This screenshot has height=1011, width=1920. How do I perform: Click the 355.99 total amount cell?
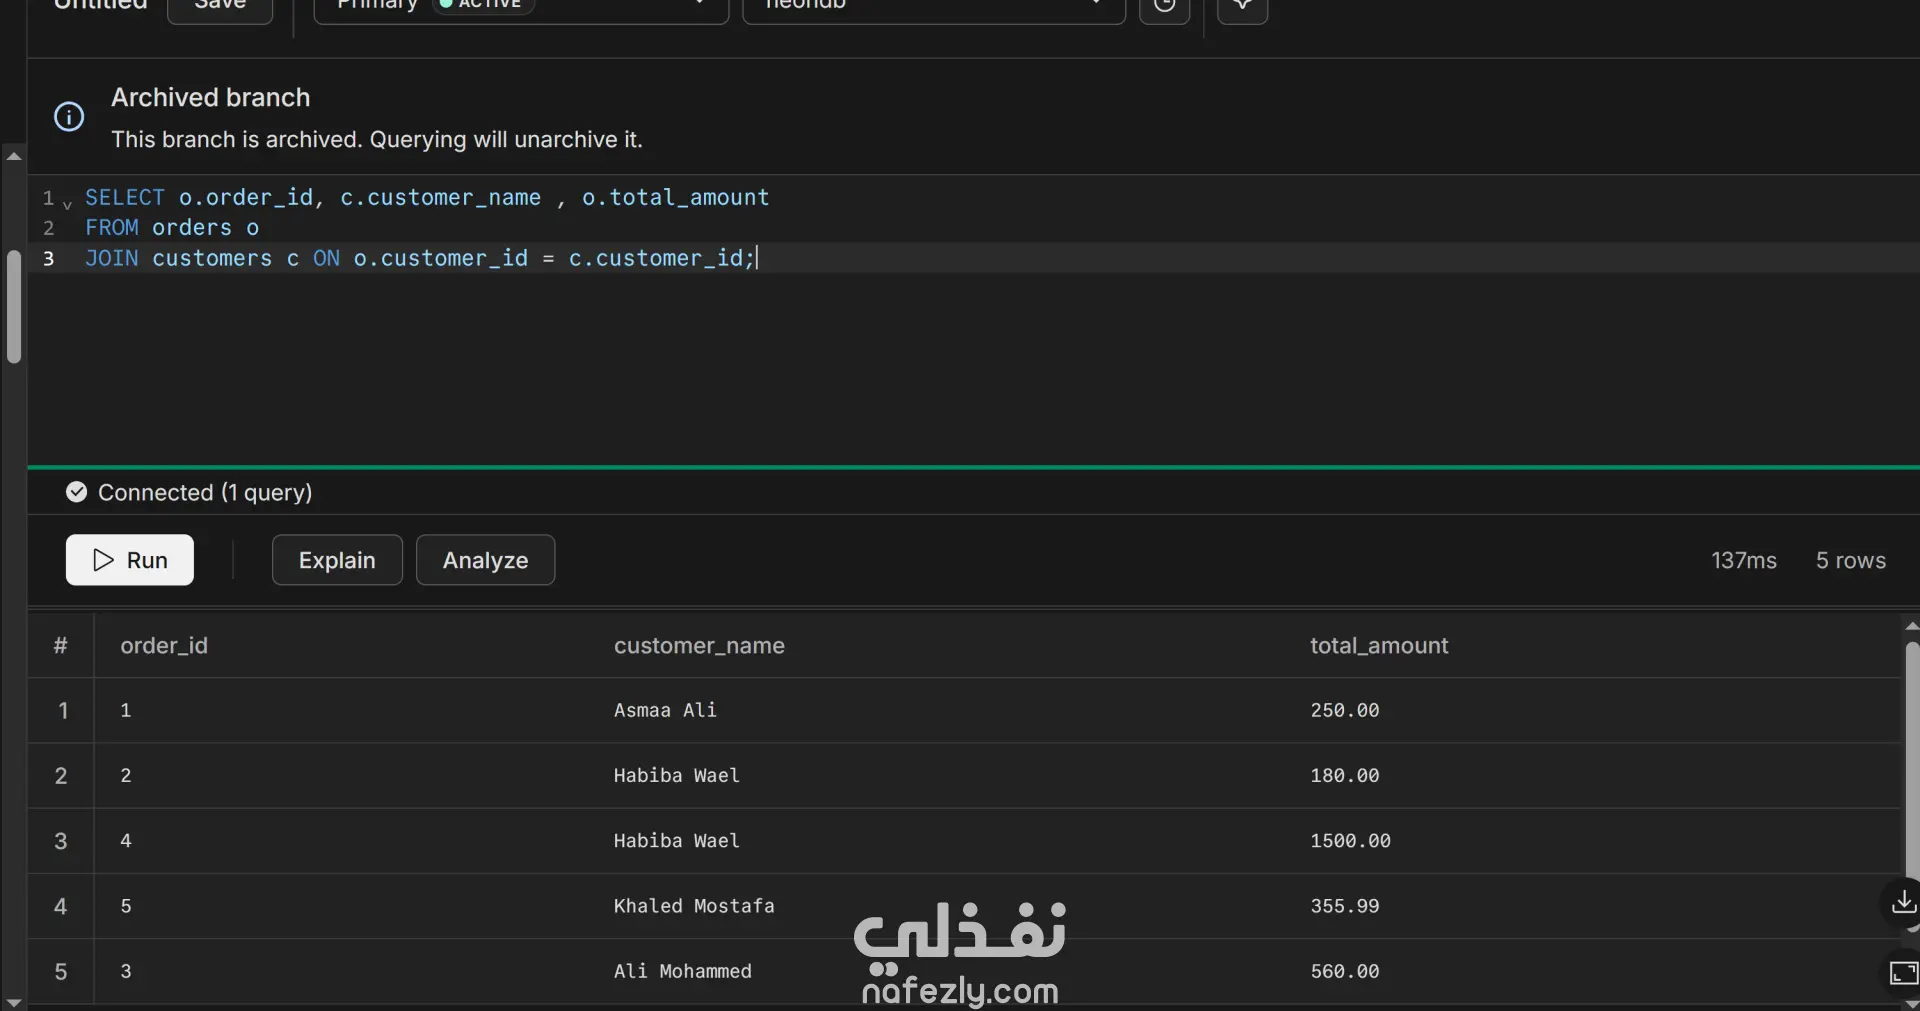coord(1345,906)
